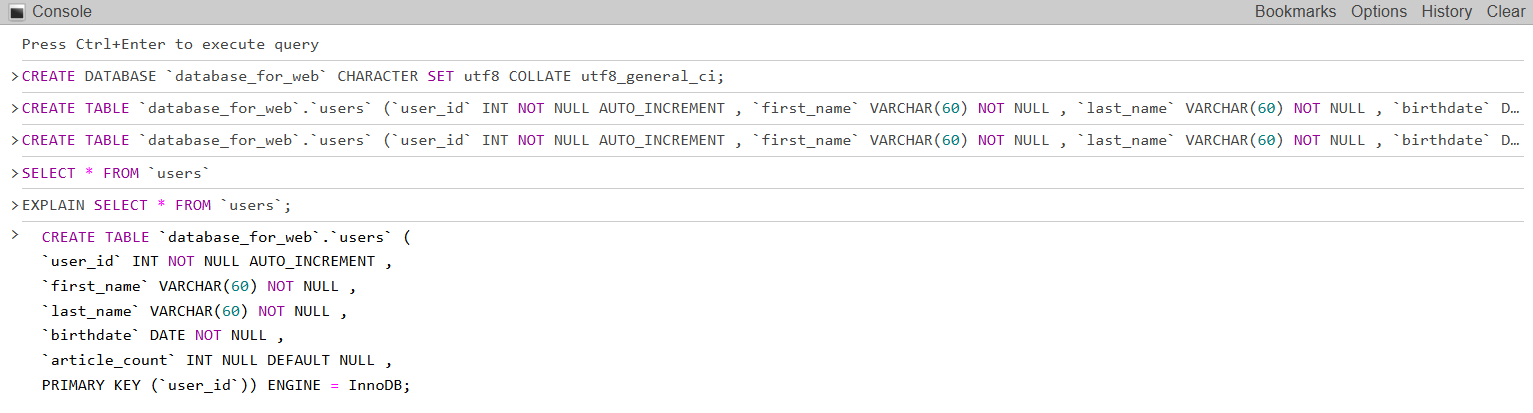Viewport: 1533px width, 413px height.
Task: Click the Console title label
Action: tap(62, 12)
